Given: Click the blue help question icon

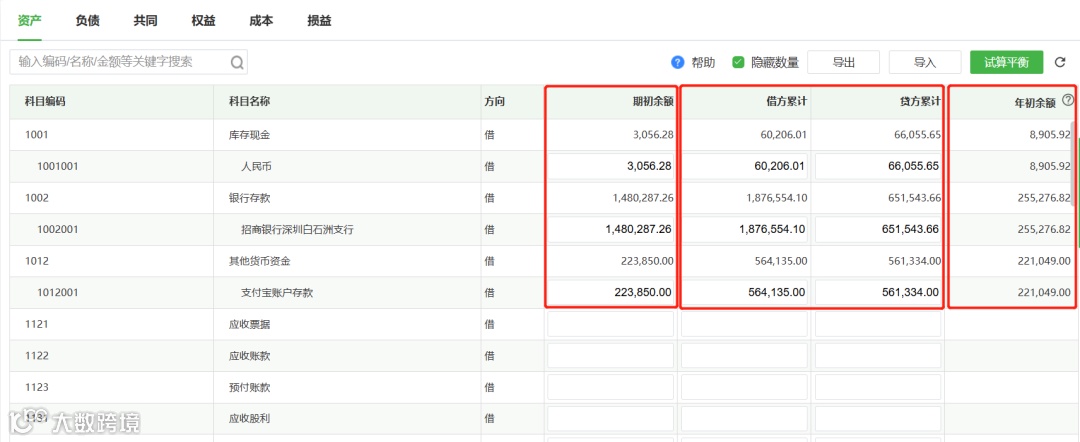Looking at the screenshot, I should 677,62.
